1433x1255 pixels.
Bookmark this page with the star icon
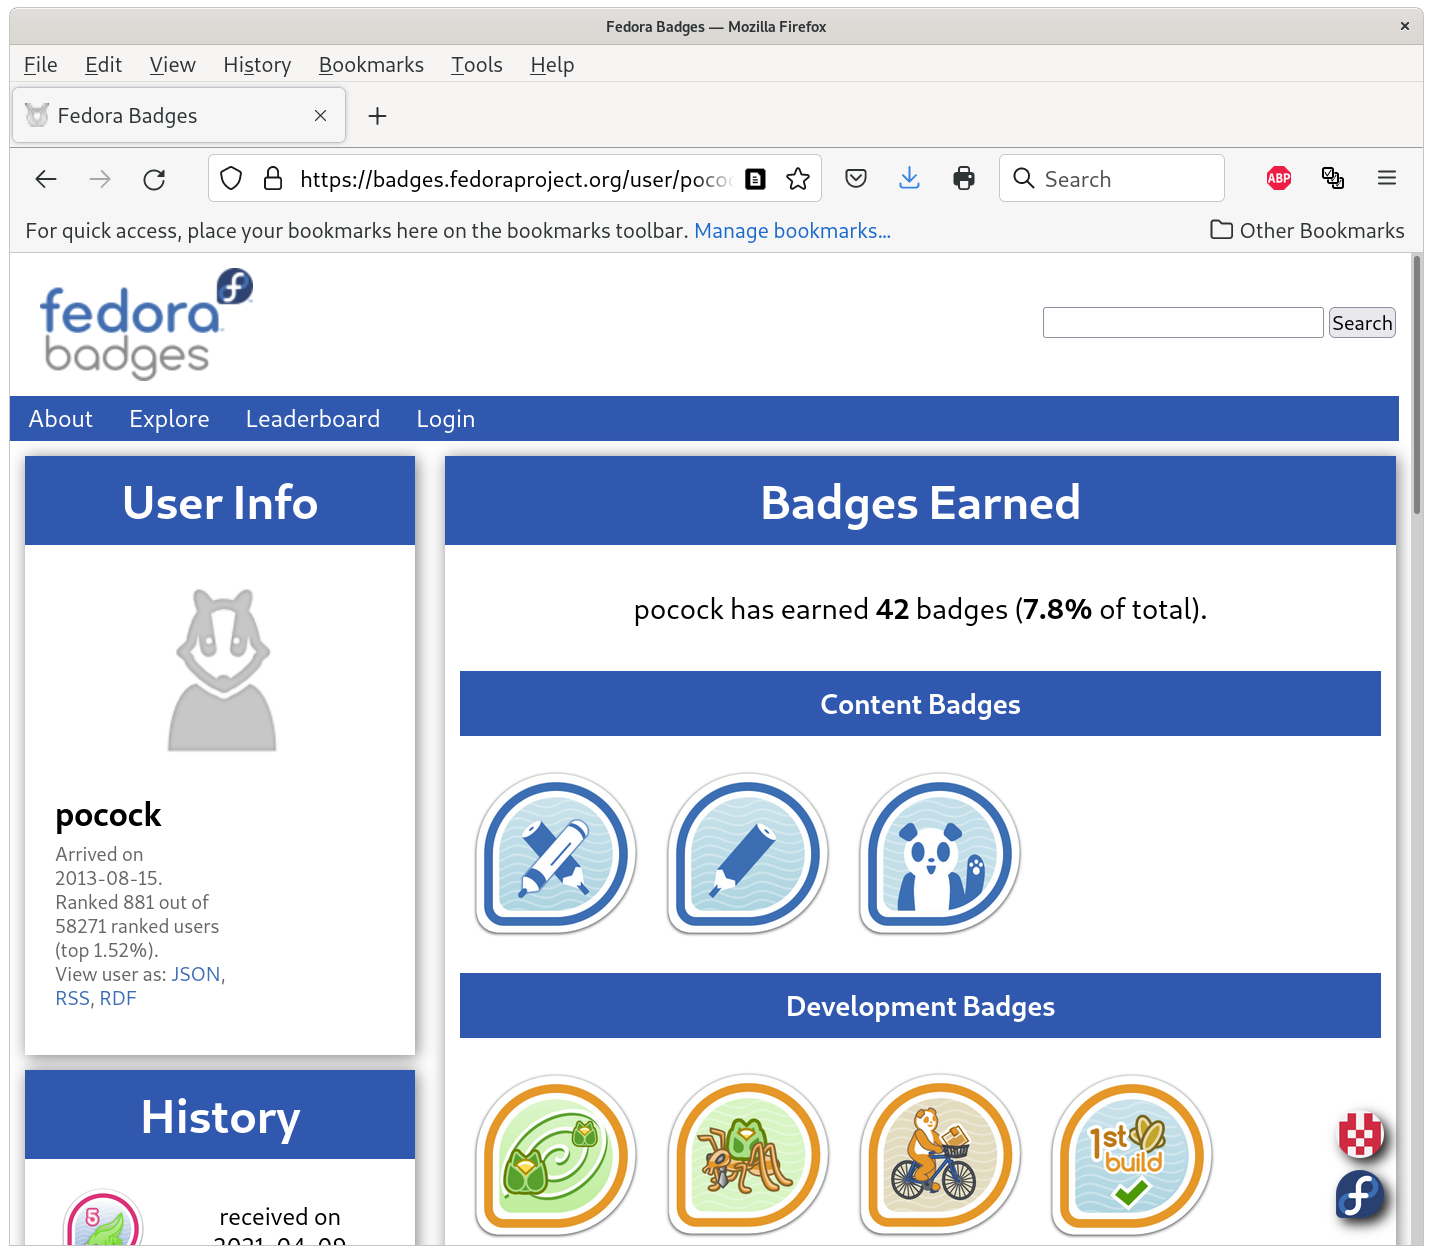pyautogui.click(x=798, y=179)
